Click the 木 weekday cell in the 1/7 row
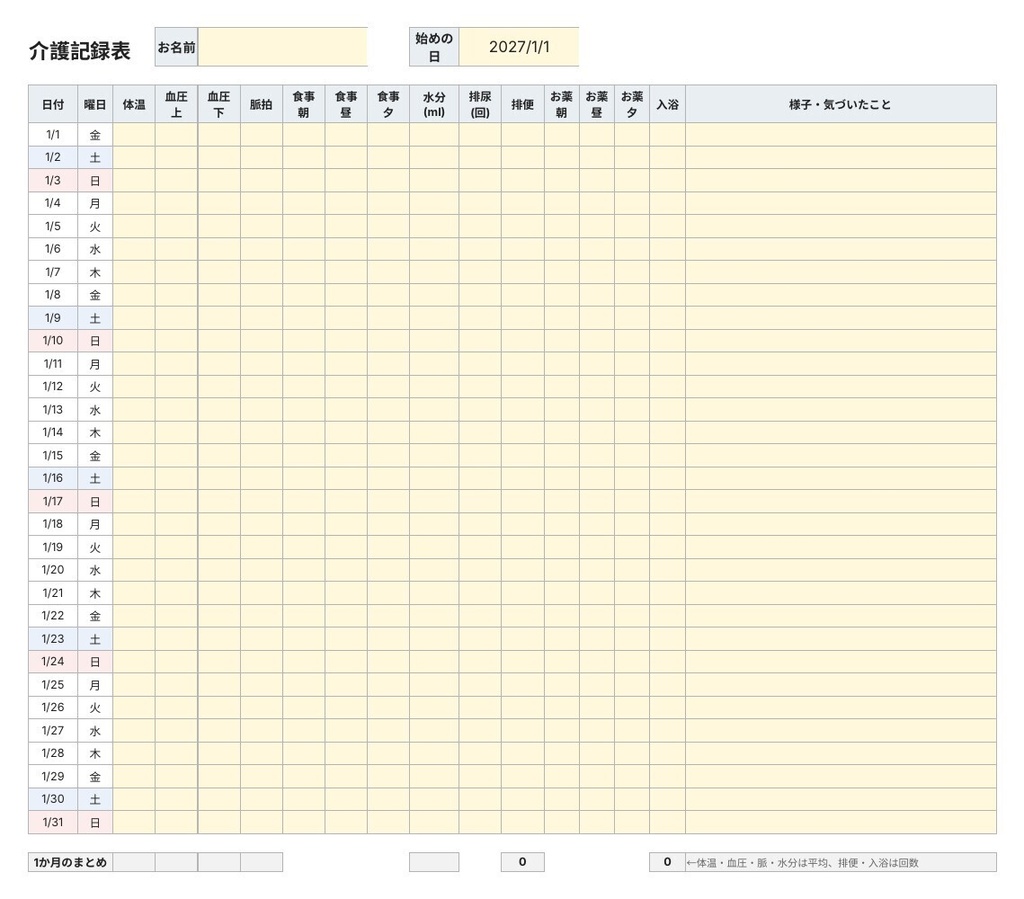Image resolution: width=1024 pixels, height=899 pixels. point(95,272)
